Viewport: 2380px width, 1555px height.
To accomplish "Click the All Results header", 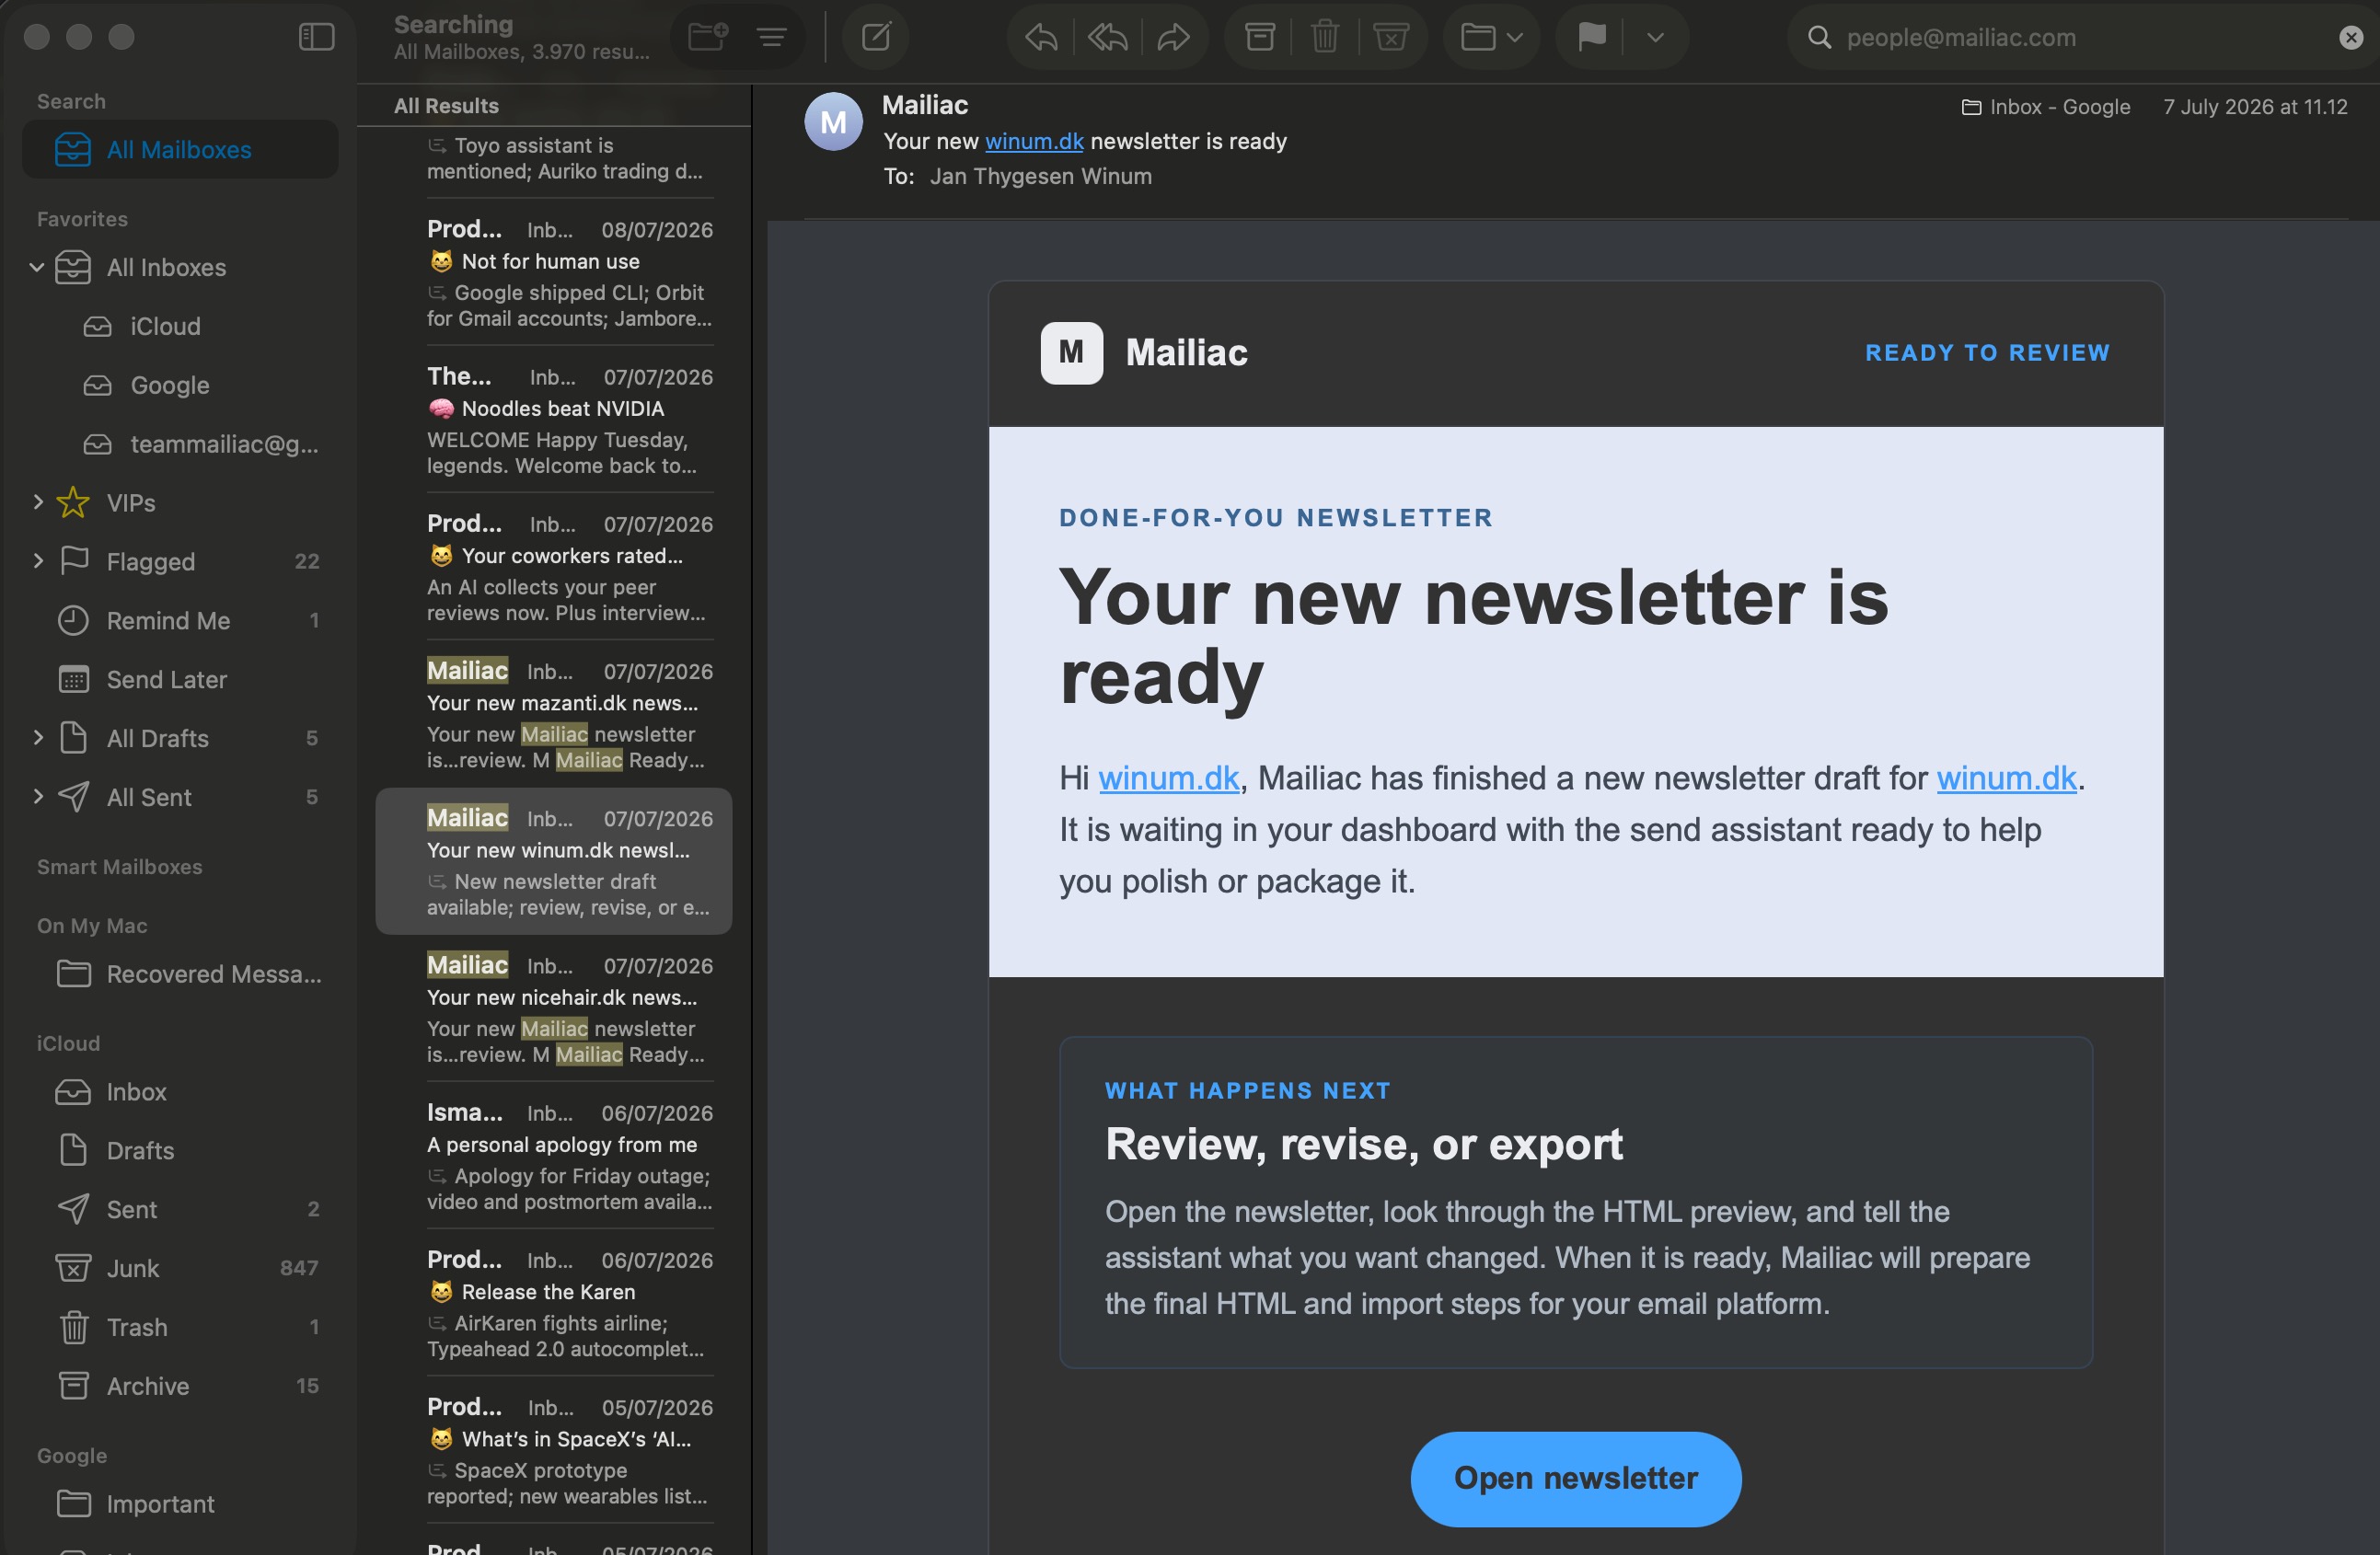I will tap(446, 105).
